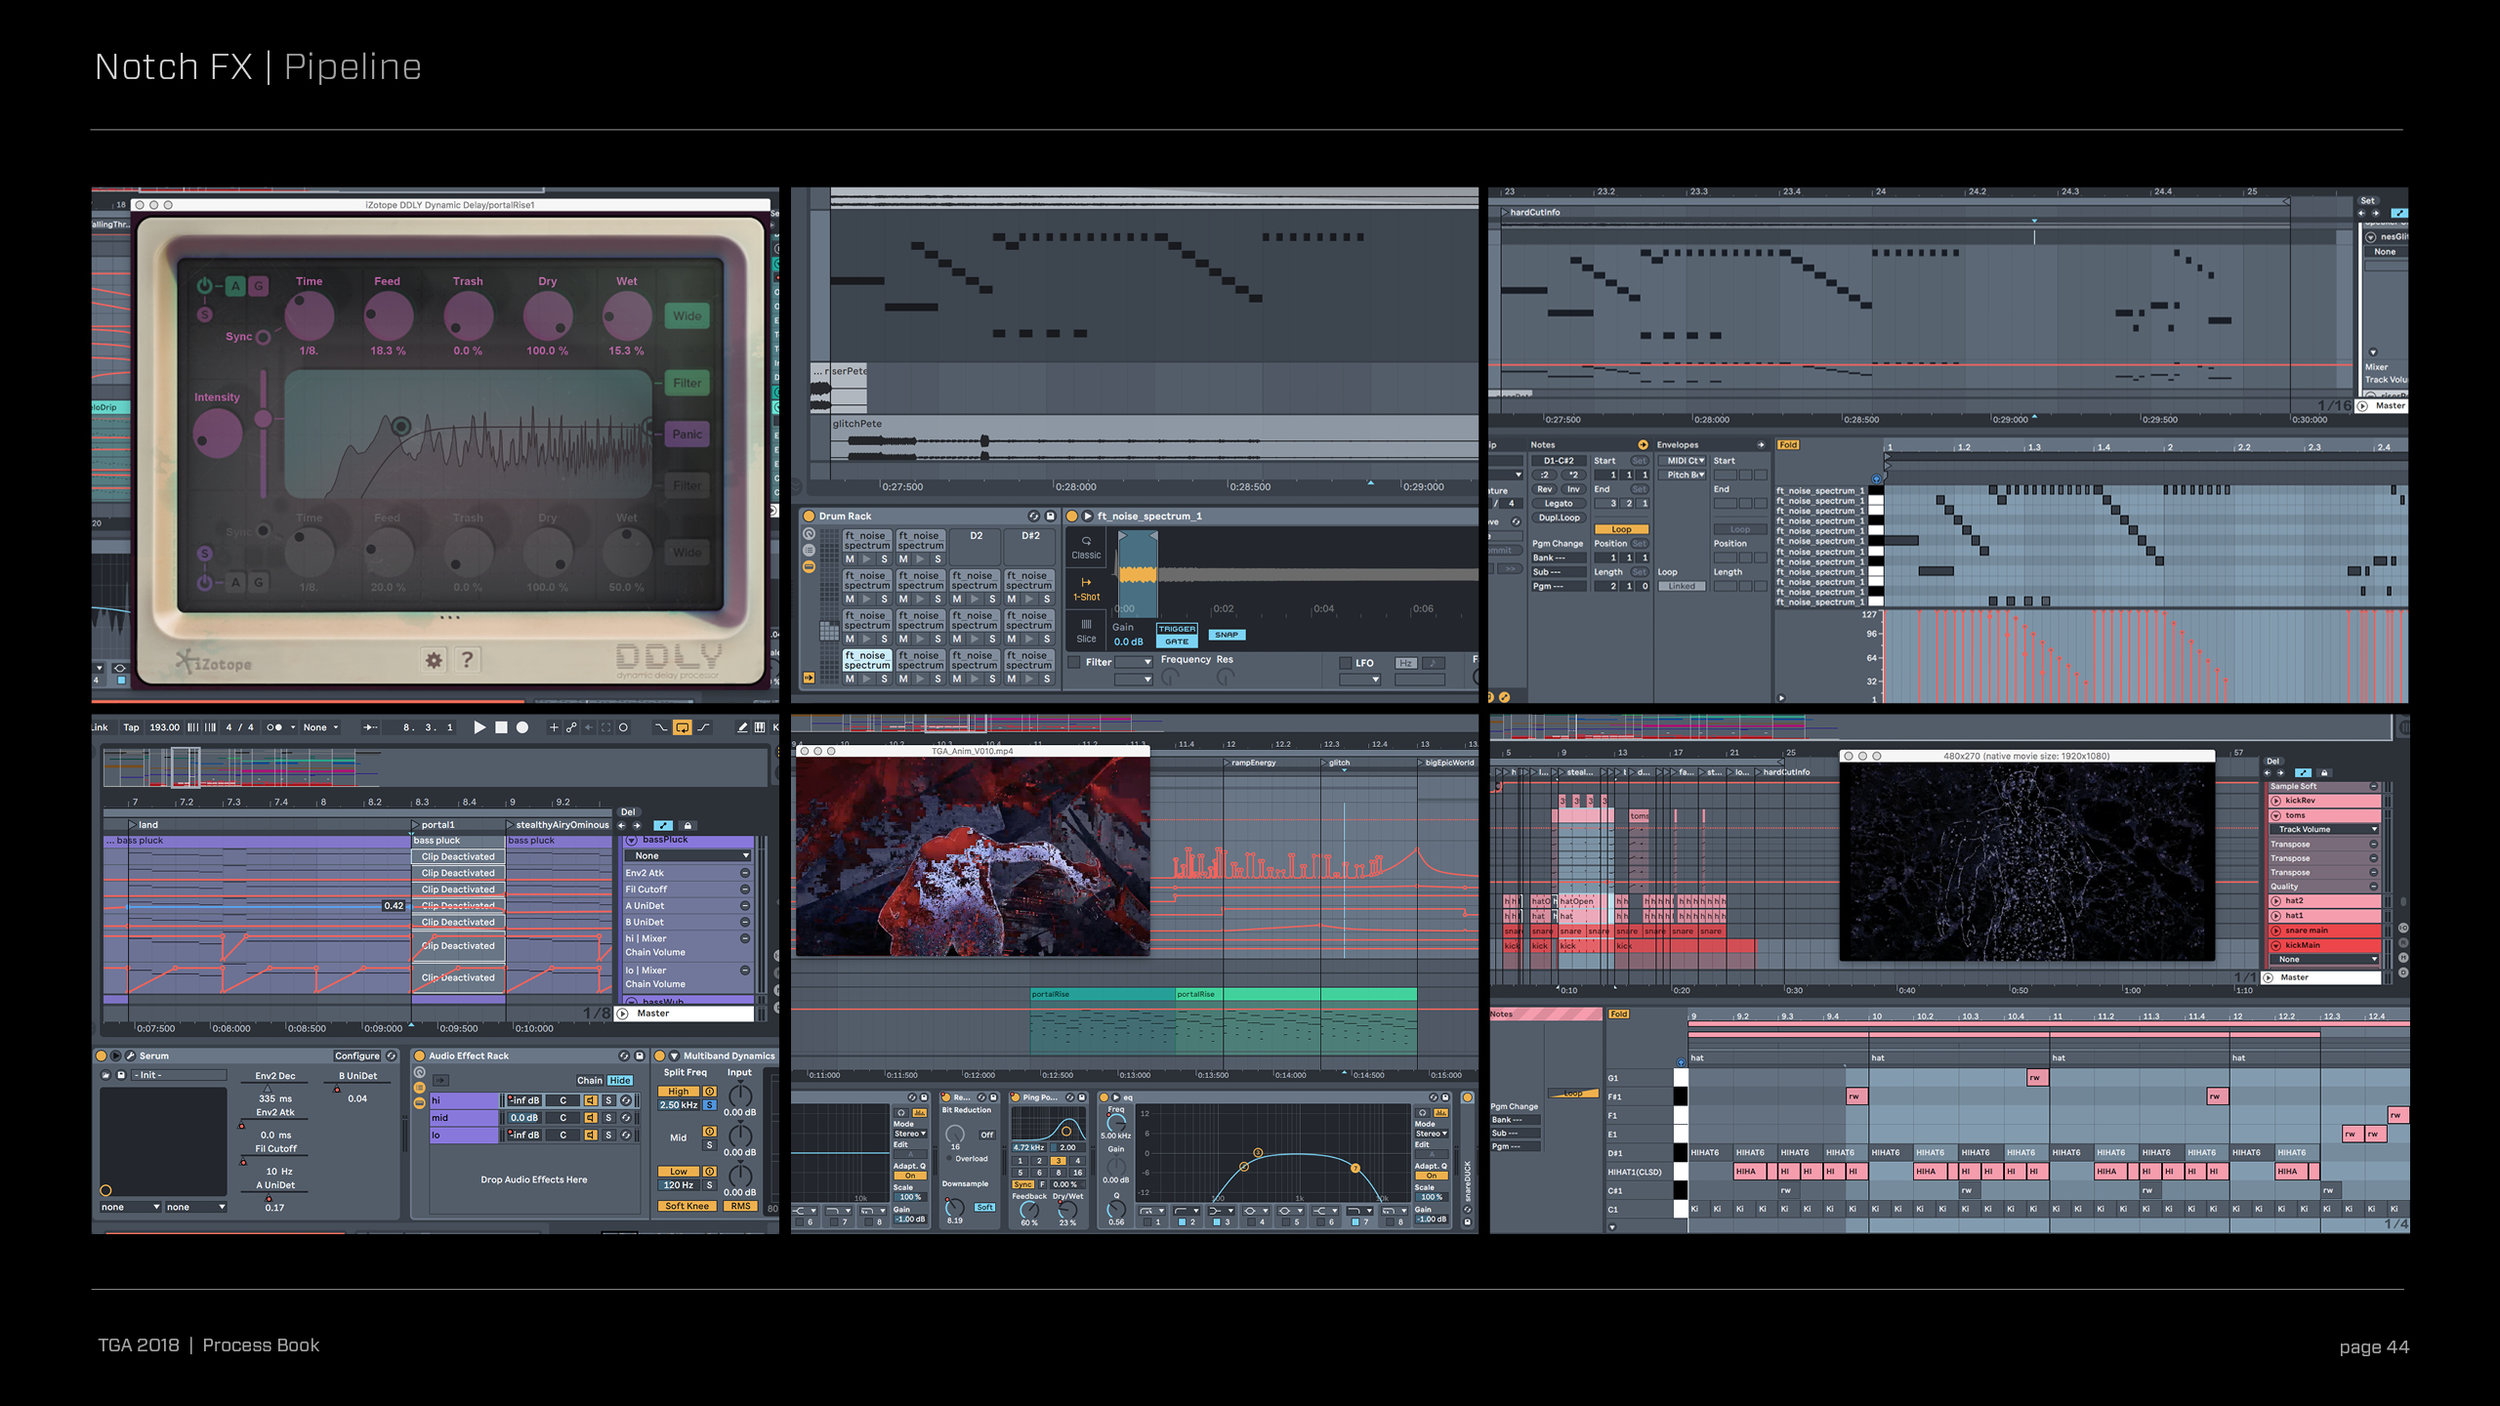Image resolution: width=2500 pixels, height=1406 pixels.
Task: Click the green Filter button in DDLY
Action: [687, 383]
